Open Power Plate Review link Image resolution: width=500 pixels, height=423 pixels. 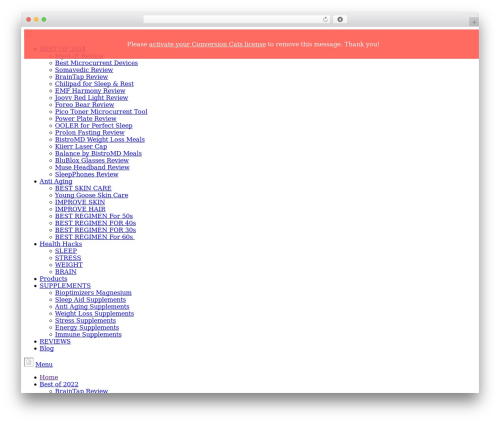[86, 119]
